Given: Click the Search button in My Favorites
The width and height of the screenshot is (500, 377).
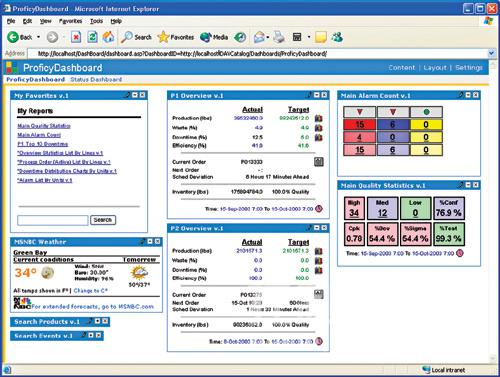Looking at the screenshot, I should (103, 220).
